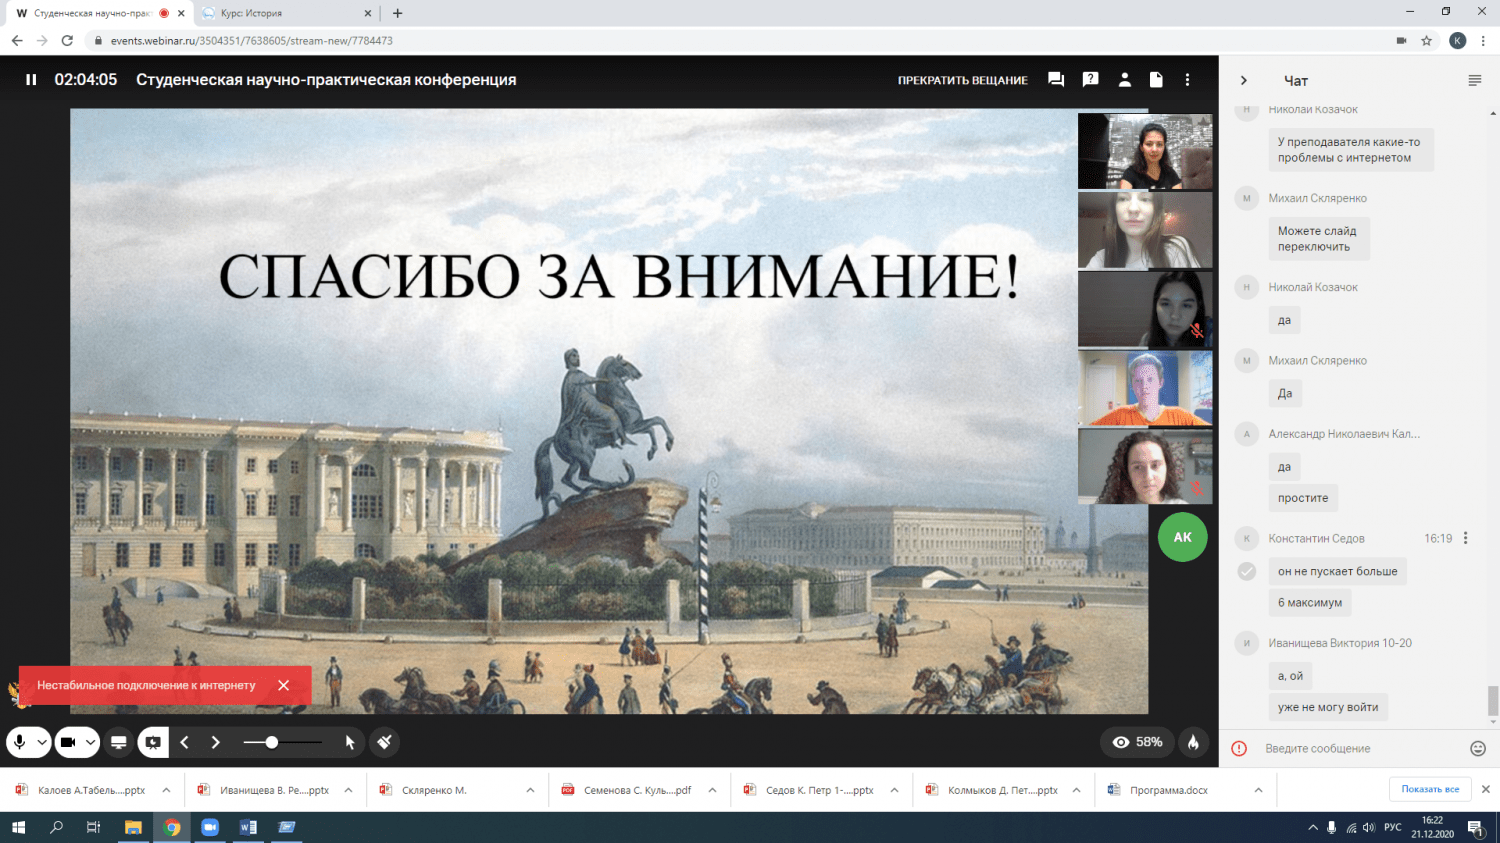
Task: Open the chat panel menu icon
Action: [x=1474, y=80]
